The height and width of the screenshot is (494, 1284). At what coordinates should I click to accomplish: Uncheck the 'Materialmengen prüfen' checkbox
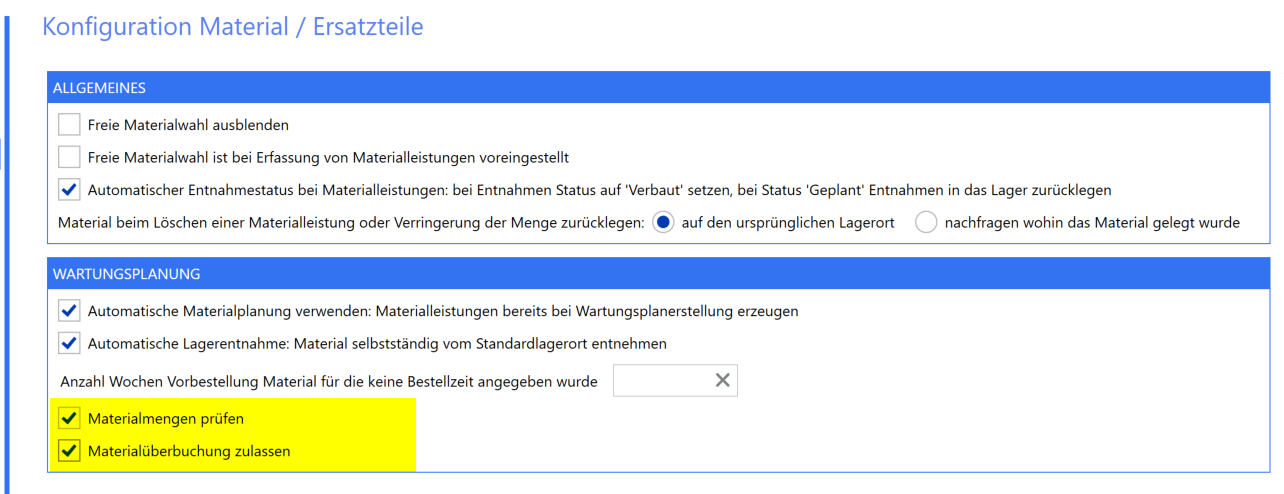pyautogui.click(x=69, y=418)
